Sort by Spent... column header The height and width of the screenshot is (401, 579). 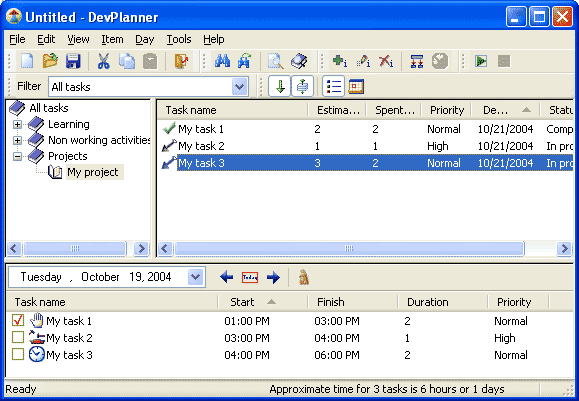[394, 110]
